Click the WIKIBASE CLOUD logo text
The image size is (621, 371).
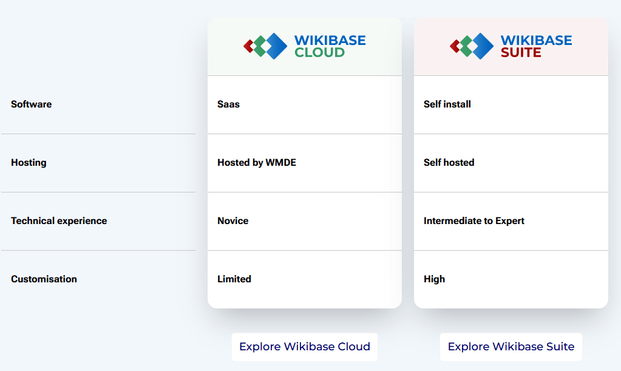[330, 46]
